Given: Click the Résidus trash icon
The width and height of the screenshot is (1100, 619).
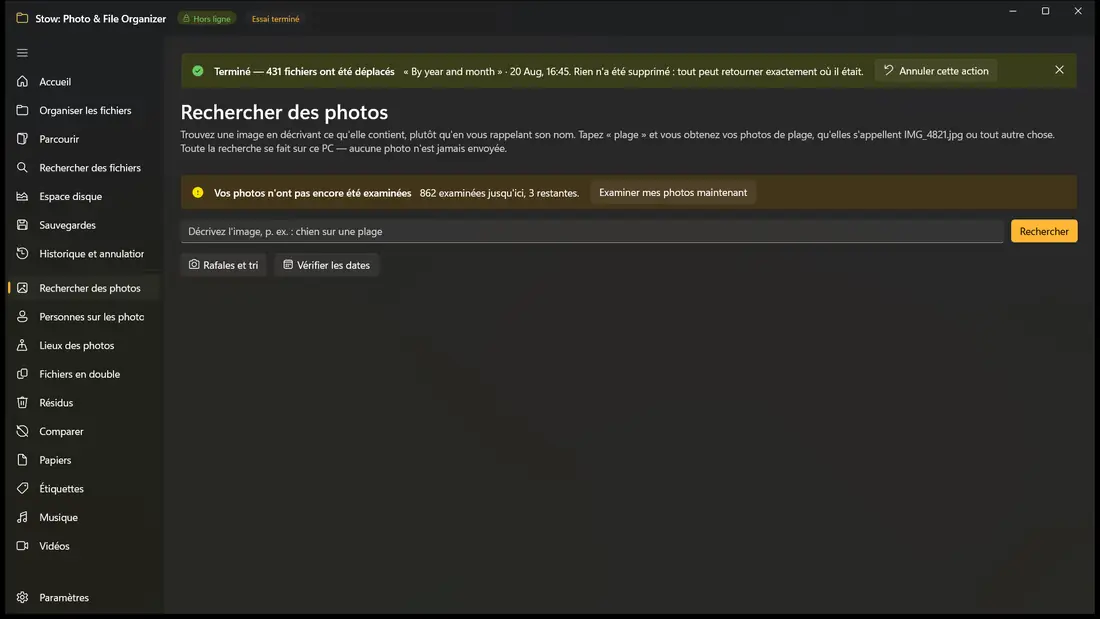Looking at the screenshot, I should [22, 403].
